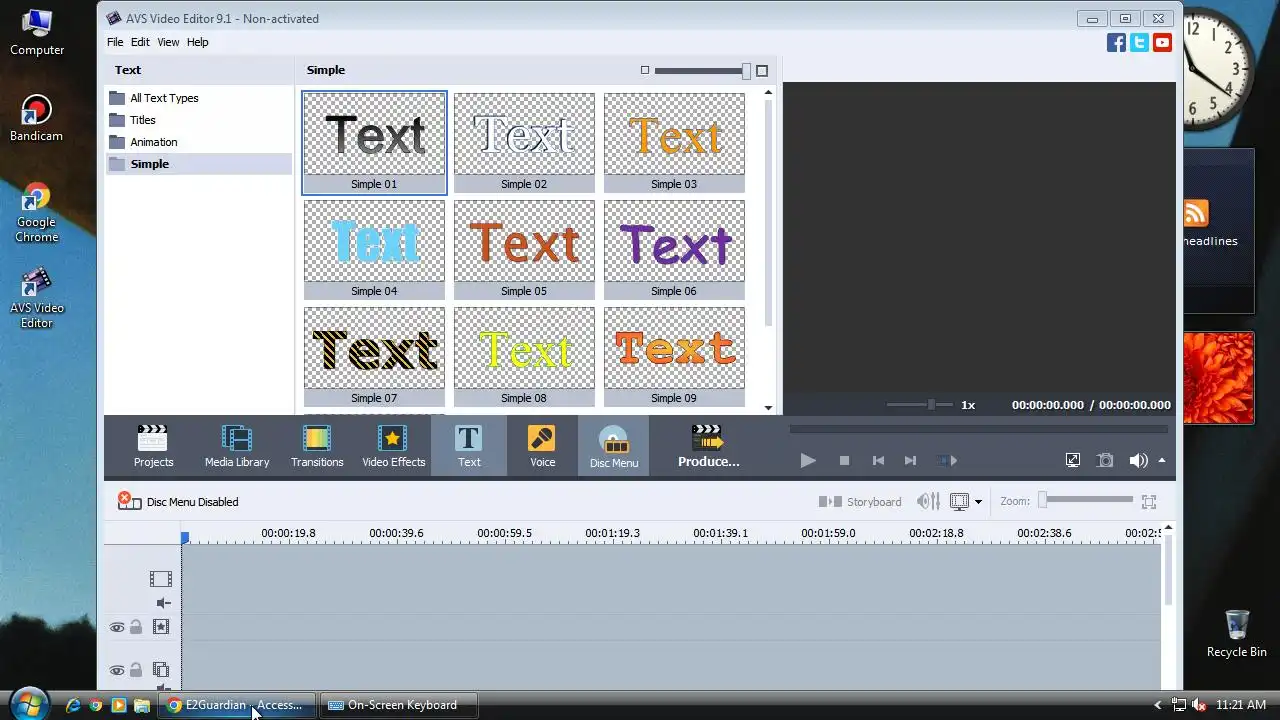Adjust the timeline Zoom slider
Screen dimensions: 1280x720
coord(1086,500)
